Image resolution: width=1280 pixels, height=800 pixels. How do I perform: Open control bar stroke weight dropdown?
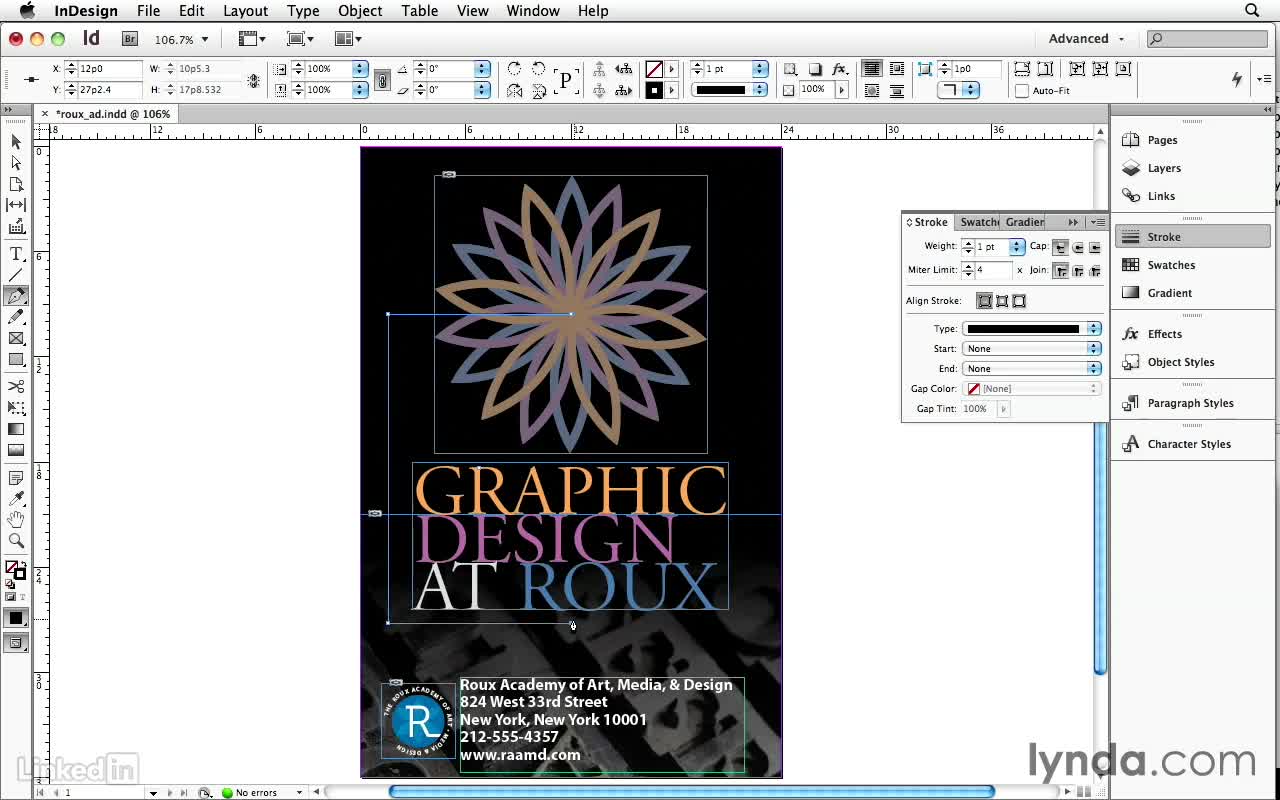[x=760, y=69]
